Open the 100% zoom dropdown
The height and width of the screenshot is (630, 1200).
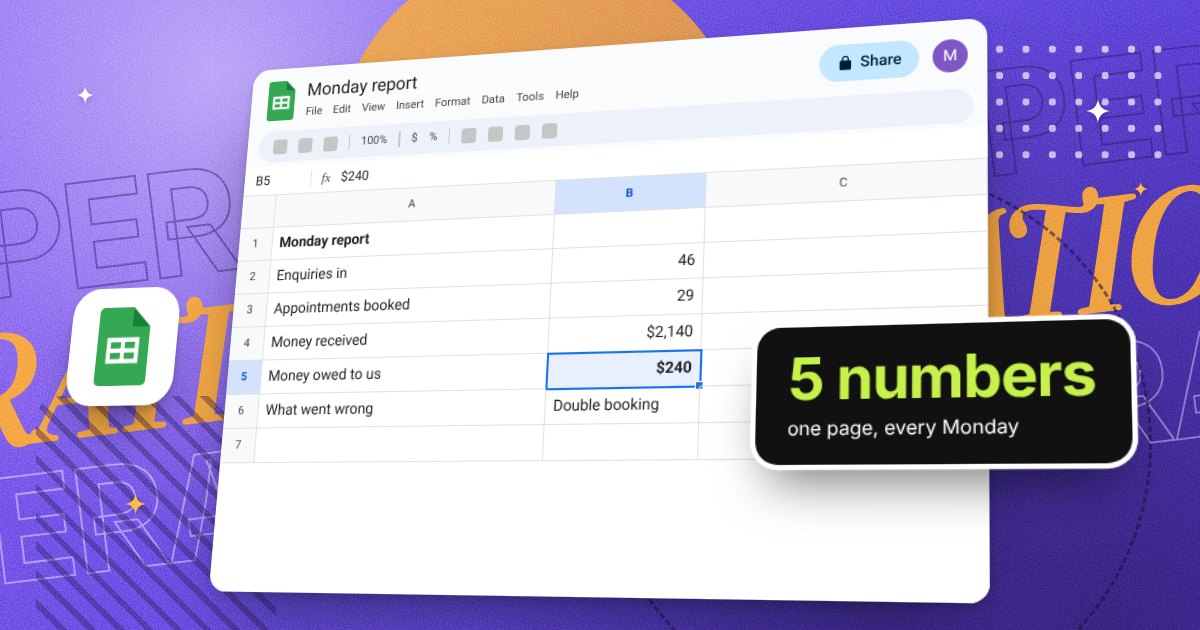click(374, 140)
